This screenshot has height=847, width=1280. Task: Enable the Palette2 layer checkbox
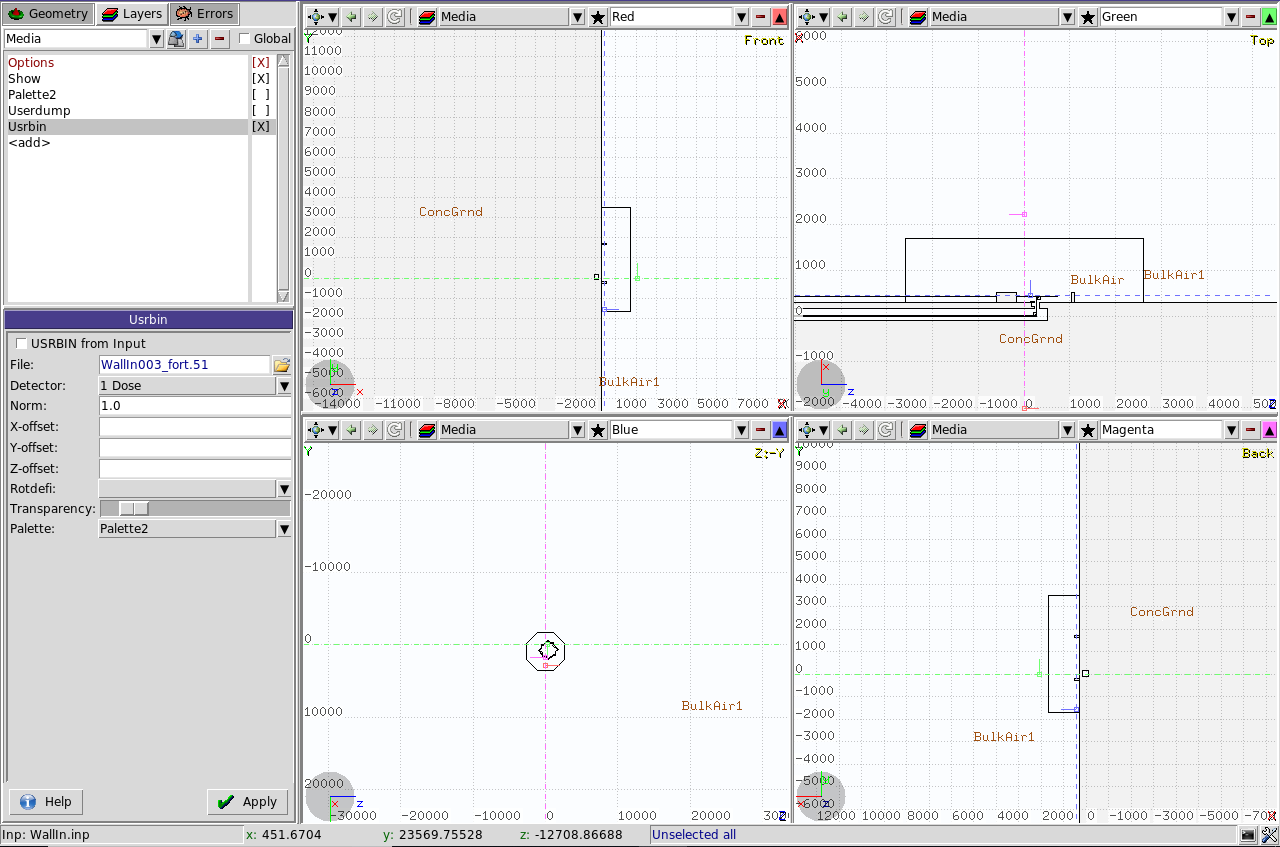tap(261, 94)
